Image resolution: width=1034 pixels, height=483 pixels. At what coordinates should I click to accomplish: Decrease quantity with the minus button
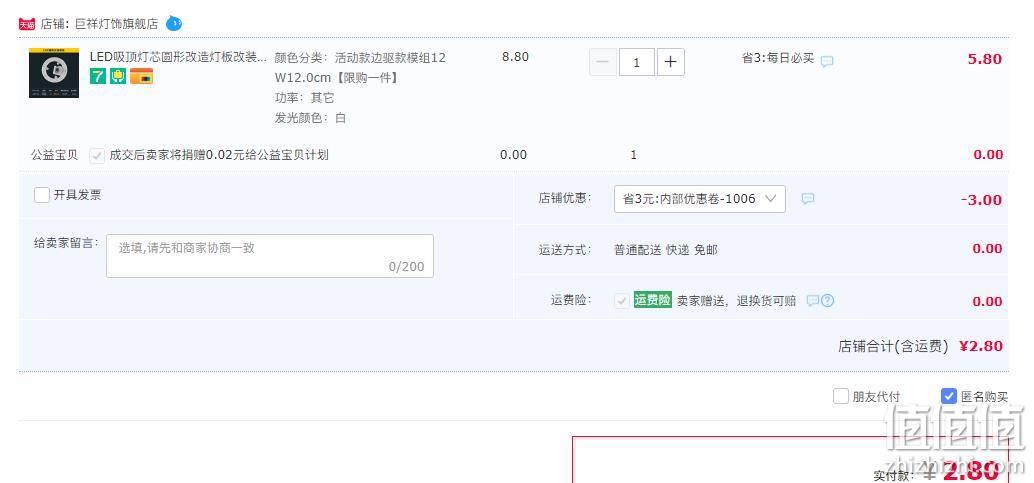pos(603,62)
